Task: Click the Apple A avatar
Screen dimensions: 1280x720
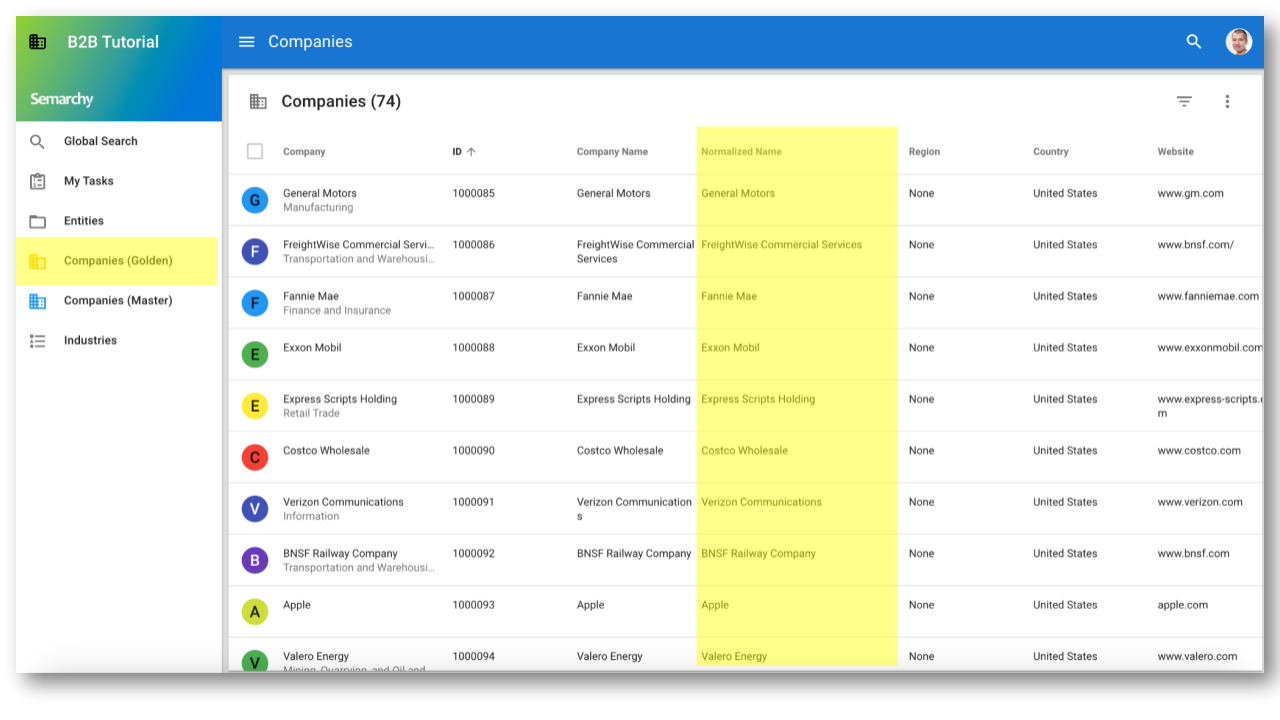Action: coord(255,612)
